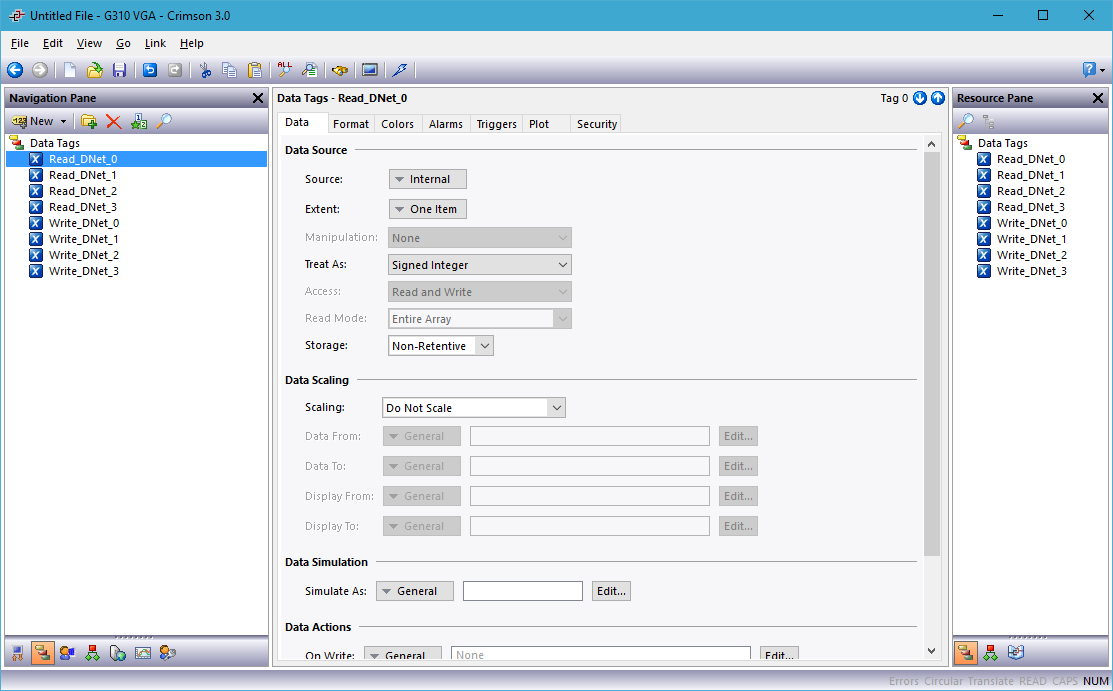Image resolution: width=1113 pixels, height=691 pixels.
Task: Click the magnifier icon in Resource Pane toolbar
Action: coord(965,121)
